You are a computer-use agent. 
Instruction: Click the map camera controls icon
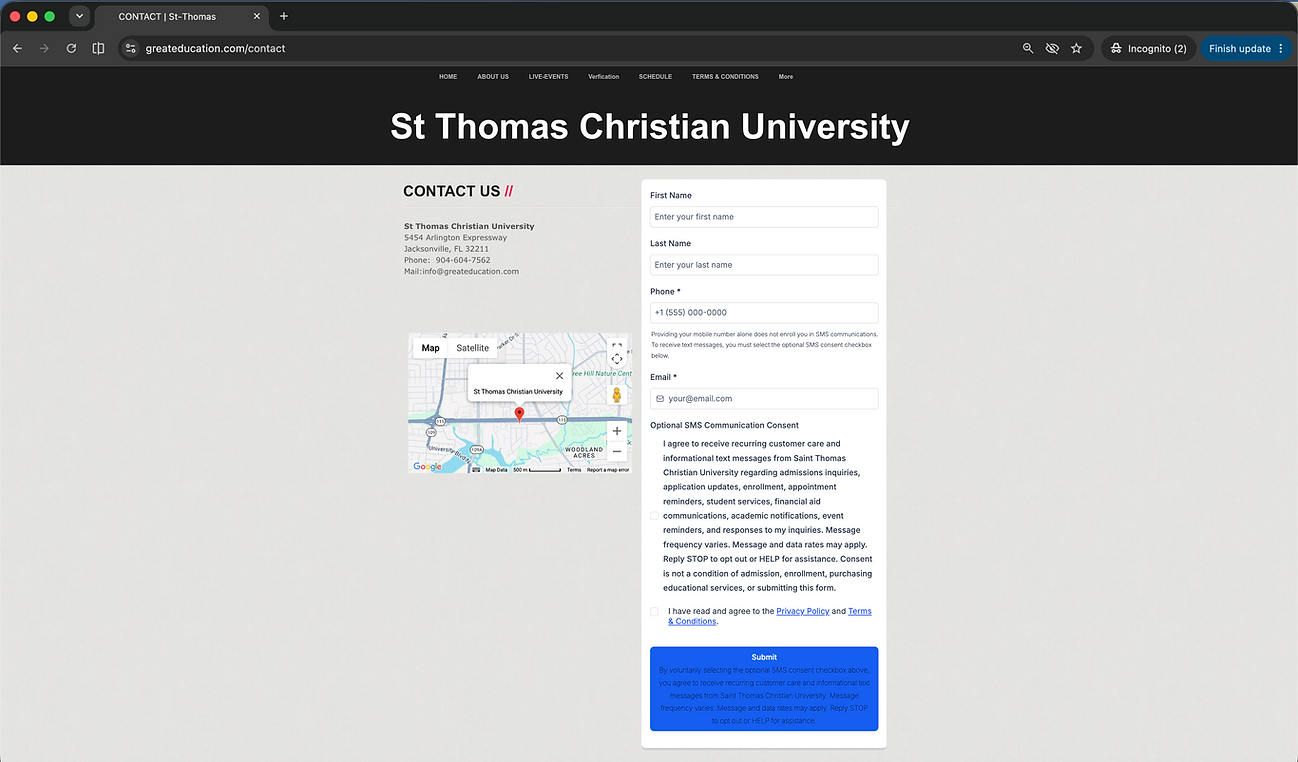tap(617, 359)
